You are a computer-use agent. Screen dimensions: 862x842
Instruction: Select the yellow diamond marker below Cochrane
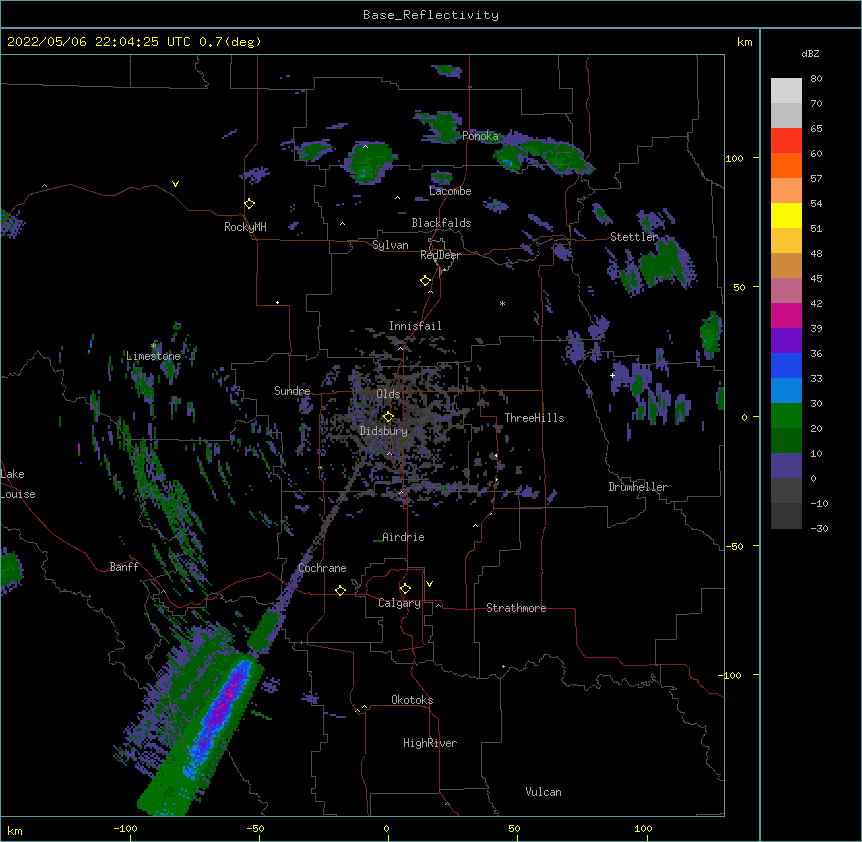click(340, 590)
